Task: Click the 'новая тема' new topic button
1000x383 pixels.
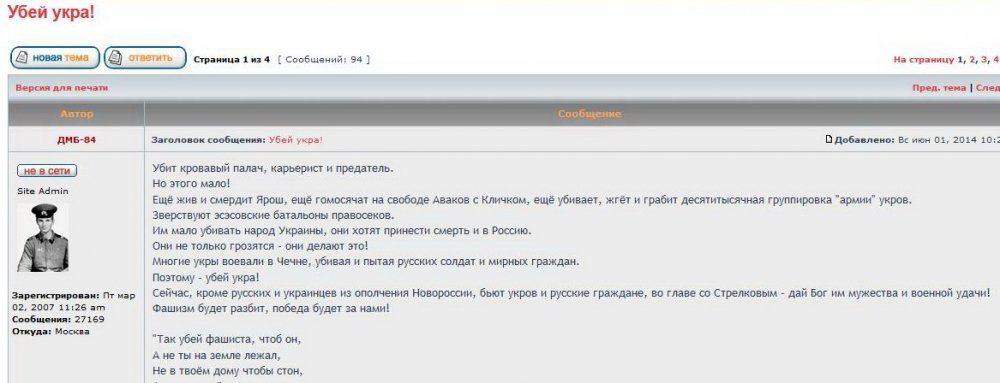Action: coord(55,58)
